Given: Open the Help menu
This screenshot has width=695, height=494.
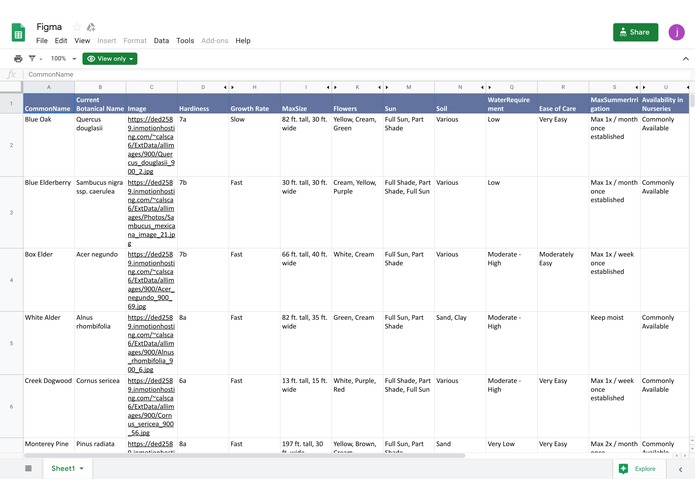Looking at the screenshot, I should tap(242, 41).
